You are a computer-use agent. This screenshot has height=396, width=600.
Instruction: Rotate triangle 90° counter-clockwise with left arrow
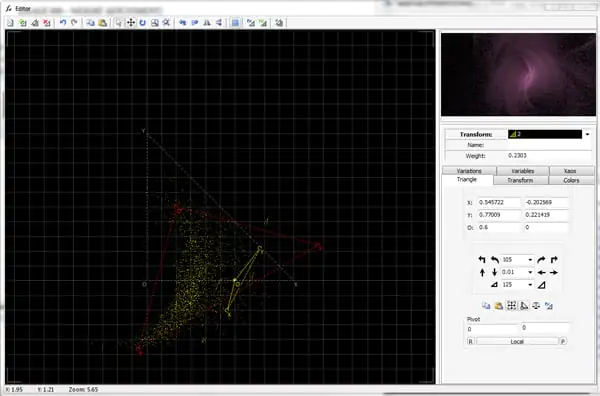[482, 260]
